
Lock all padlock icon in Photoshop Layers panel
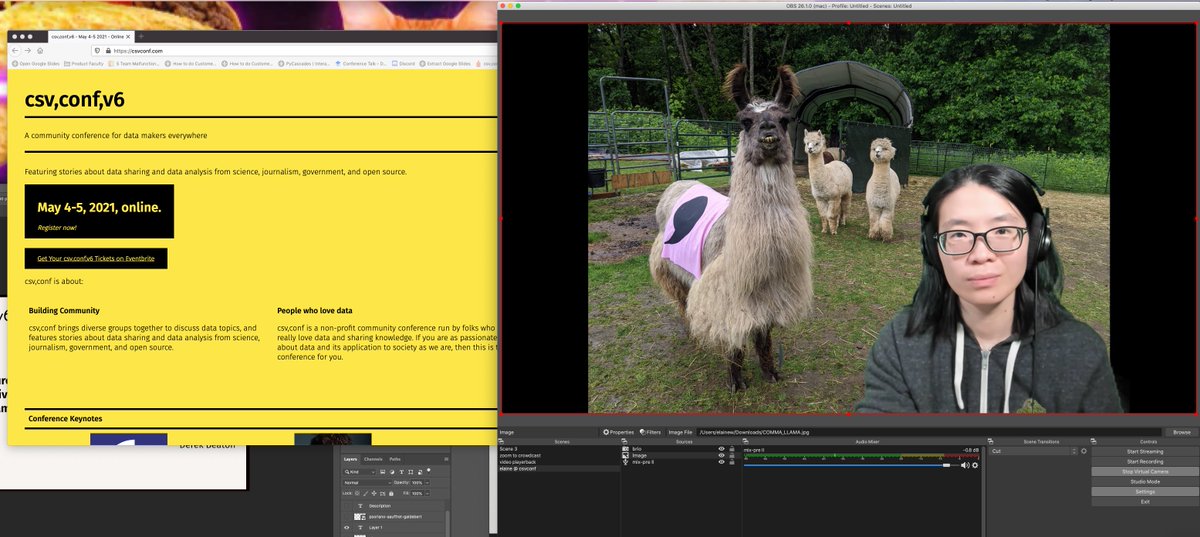pos(391,493)
